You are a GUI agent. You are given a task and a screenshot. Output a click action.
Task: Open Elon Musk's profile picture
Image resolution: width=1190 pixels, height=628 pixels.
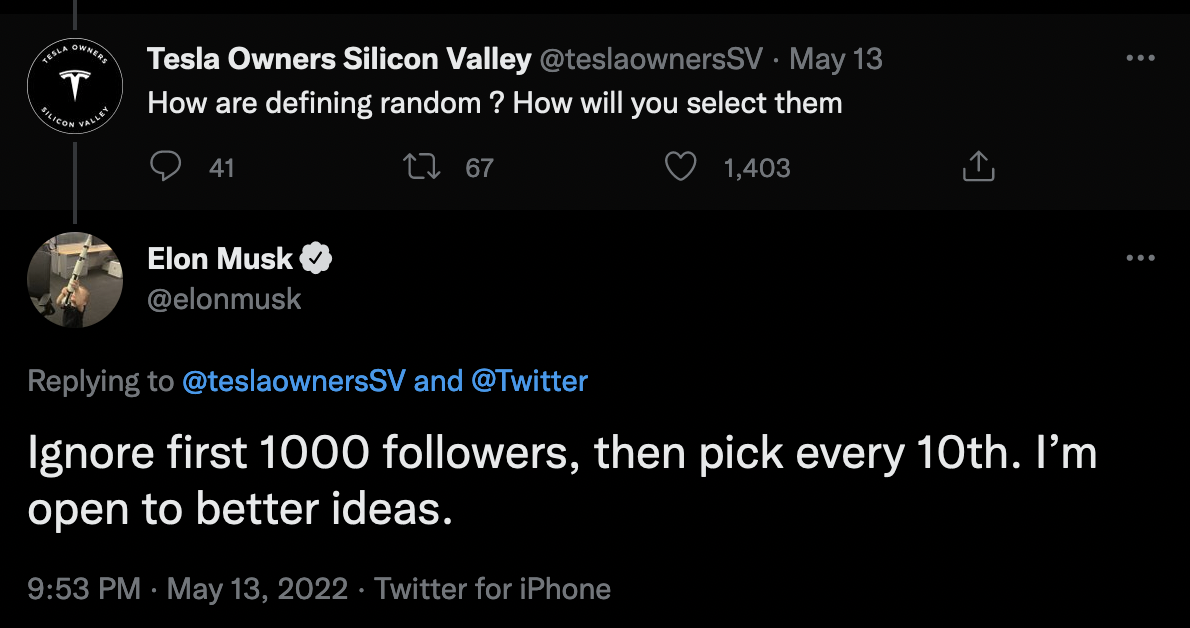click(74, 279)
